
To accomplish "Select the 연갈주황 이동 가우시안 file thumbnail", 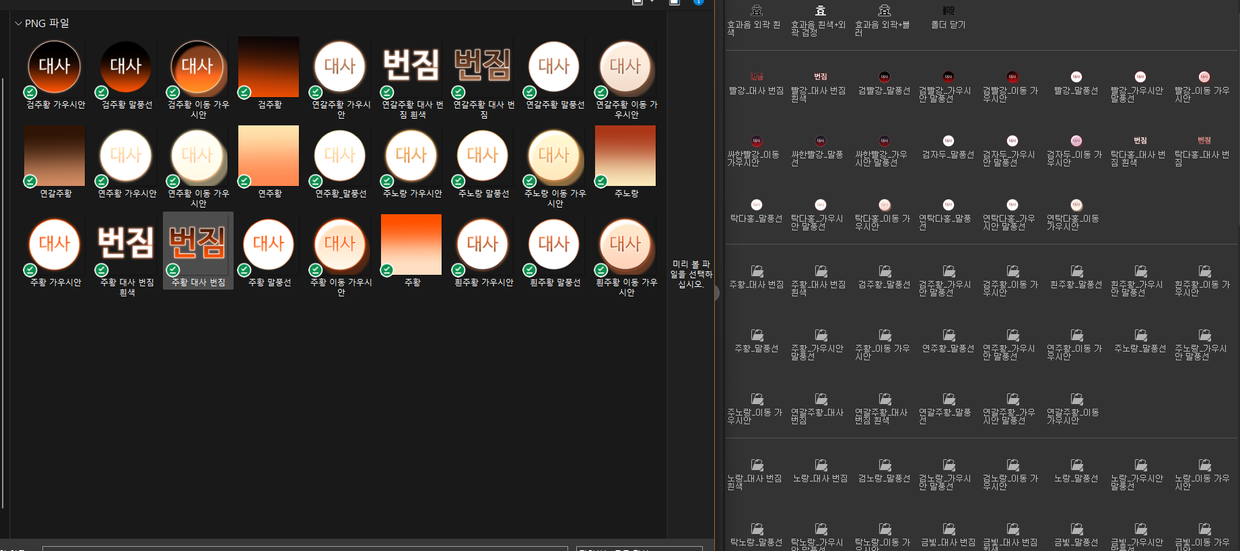I will (625, 67).
